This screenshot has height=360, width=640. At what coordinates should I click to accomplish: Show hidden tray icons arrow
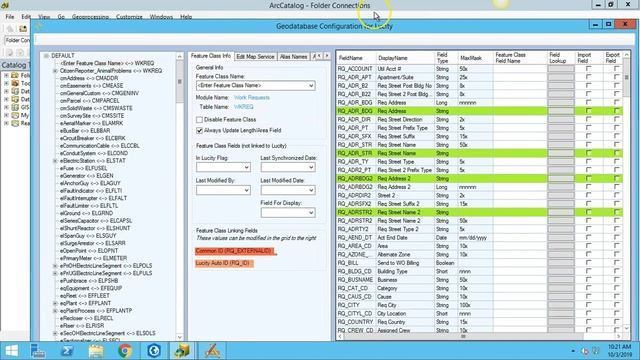(573, 351)
